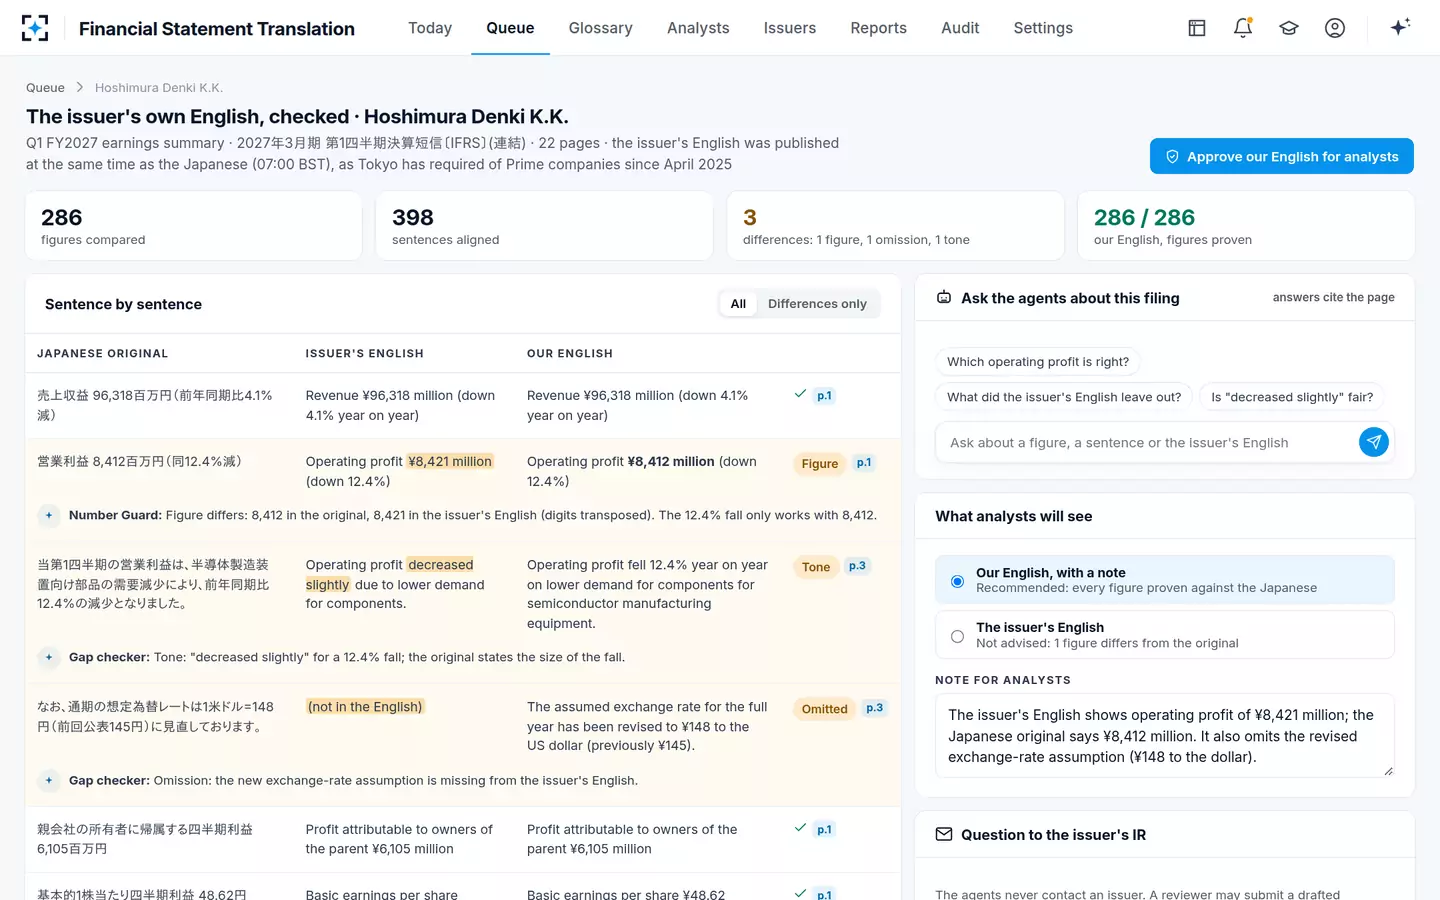Click the Tone difference tag
The height and width of the screenshot is (900, 1440).
[816, 567]
